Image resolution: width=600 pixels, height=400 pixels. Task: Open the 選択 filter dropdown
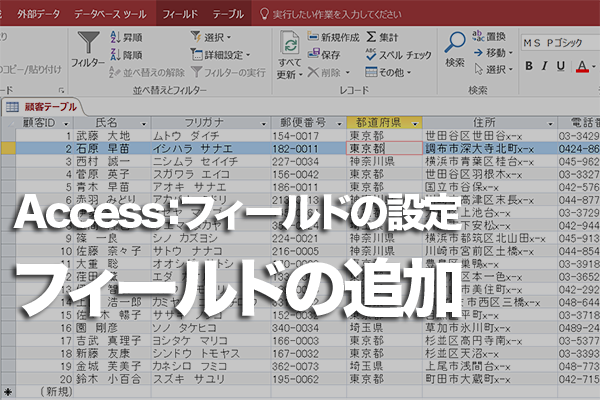click(x=211, y=37)
